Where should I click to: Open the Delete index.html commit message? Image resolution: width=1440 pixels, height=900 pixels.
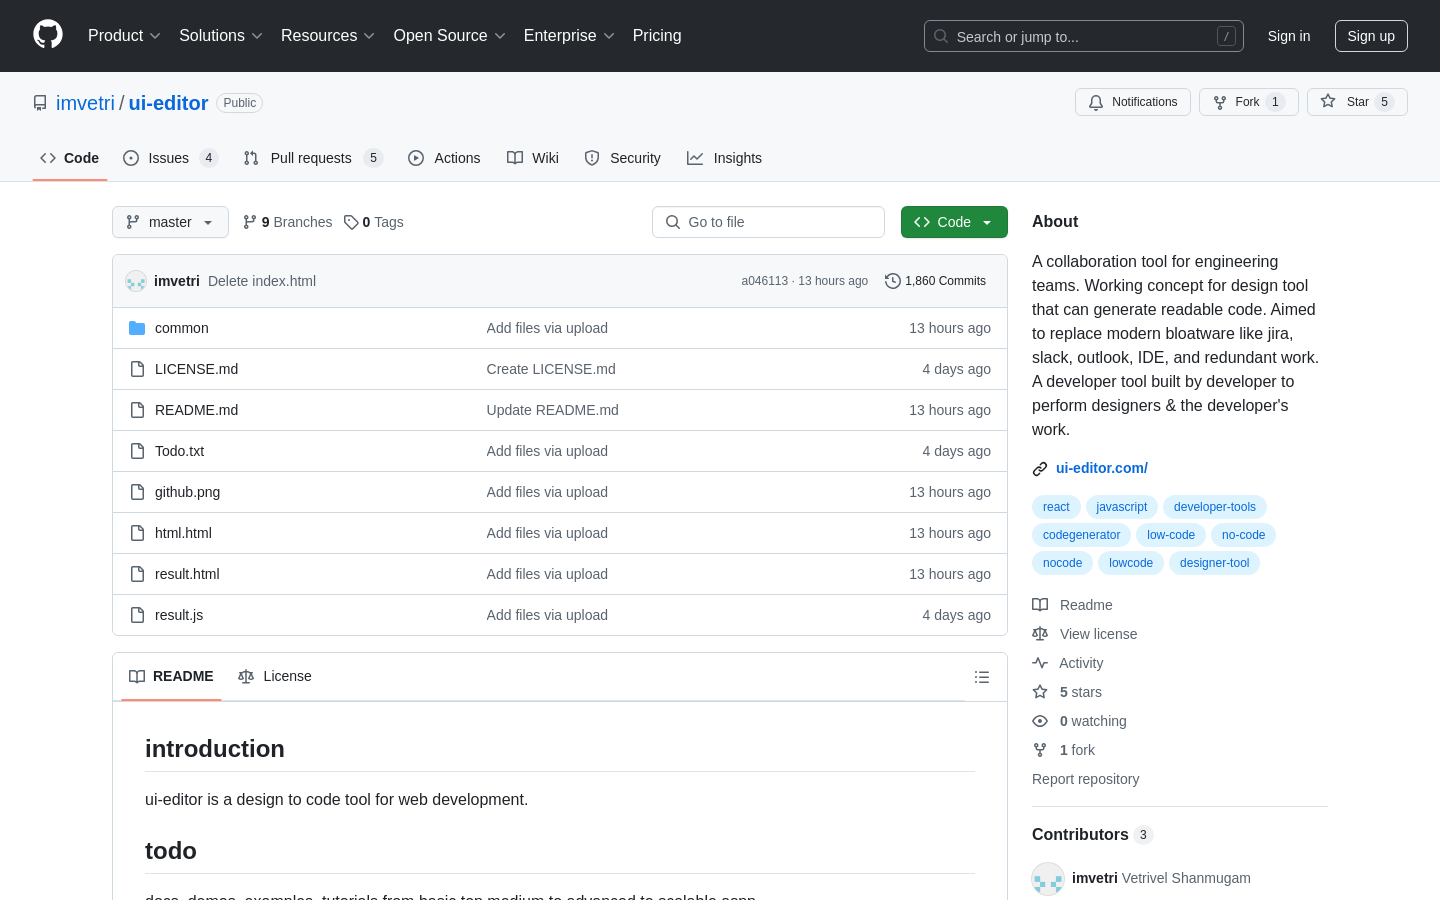tap(262, 281)
